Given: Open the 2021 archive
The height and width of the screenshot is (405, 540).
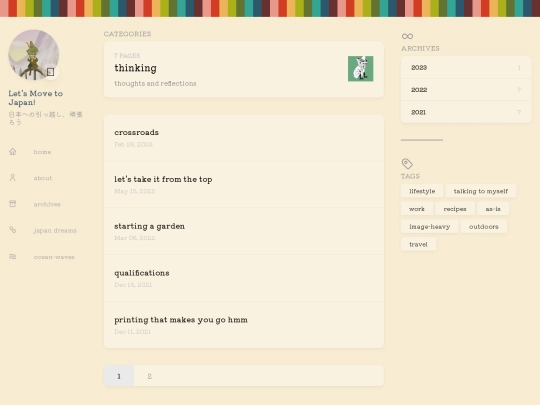Looking at the screenshot, I should click(x=466, y=112).
